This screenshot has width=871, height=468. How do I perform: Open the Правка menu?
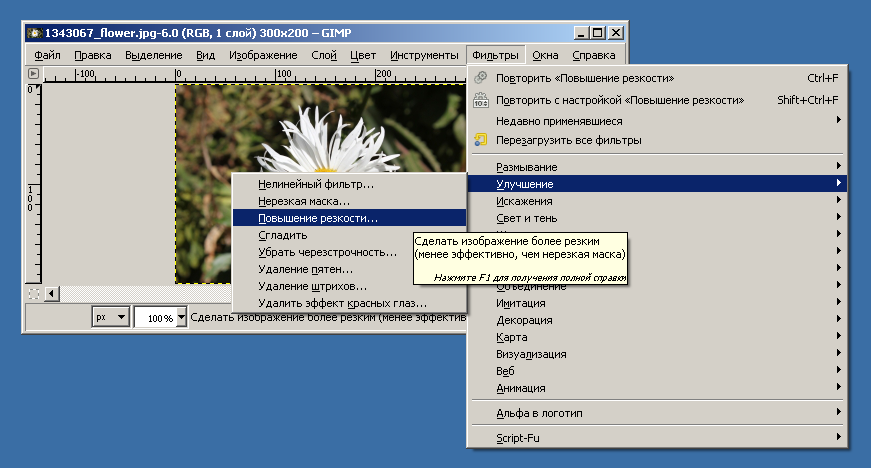(93, 55)
